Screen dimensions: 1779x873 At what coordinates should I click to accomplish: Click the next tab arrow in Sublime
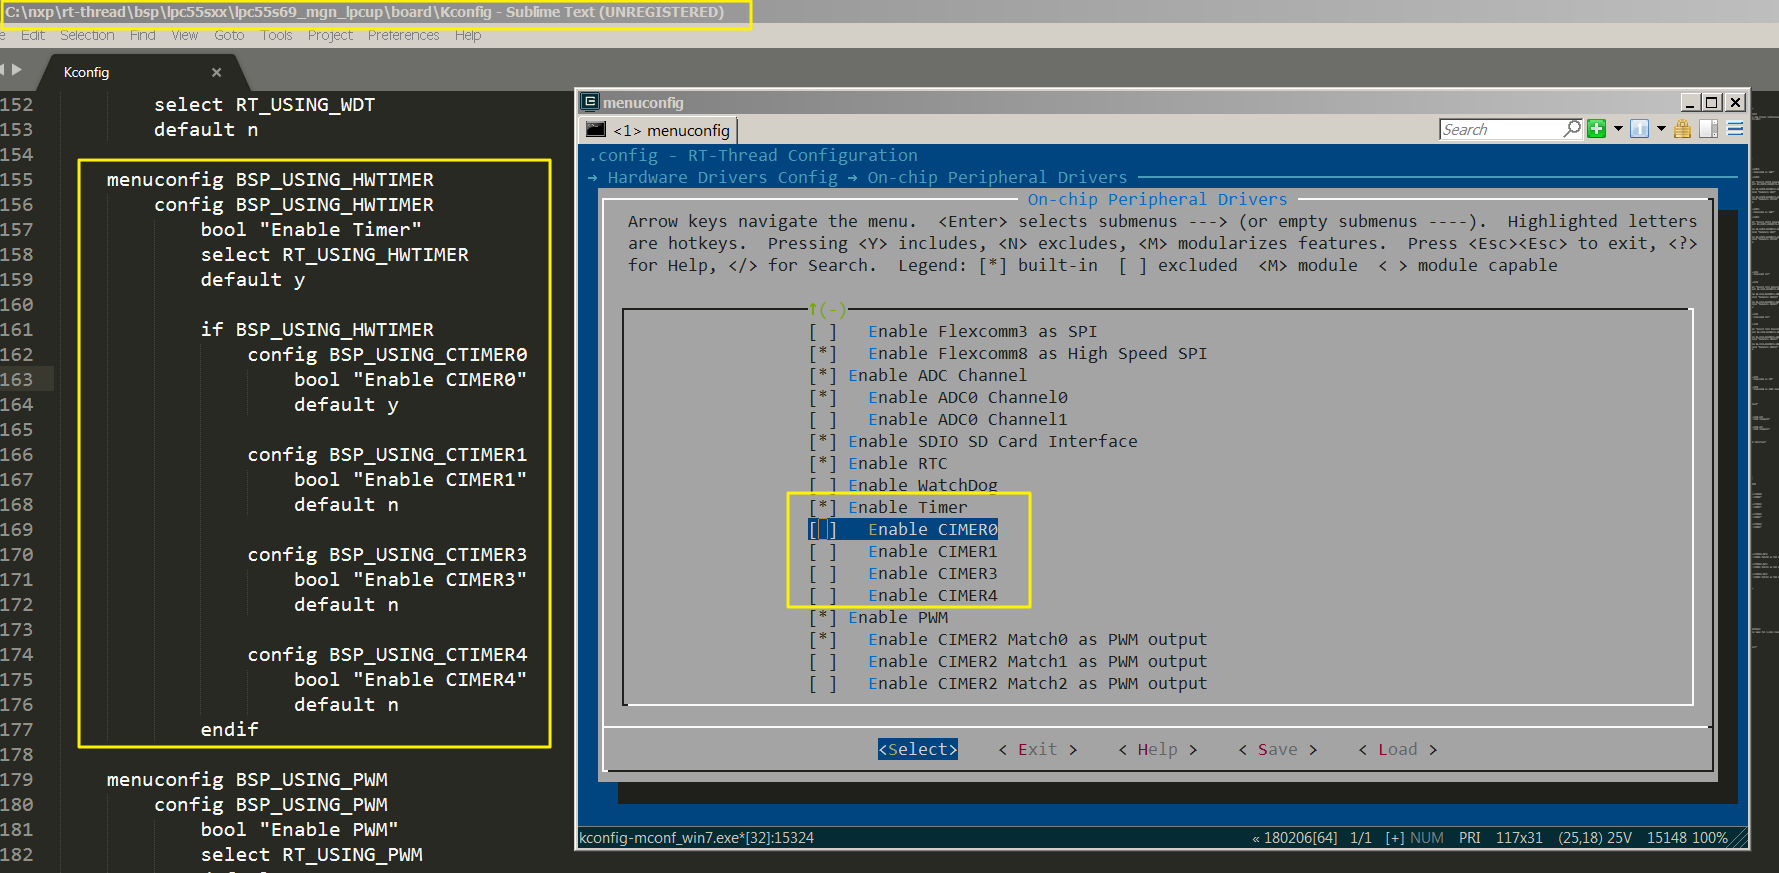[17, 70]
